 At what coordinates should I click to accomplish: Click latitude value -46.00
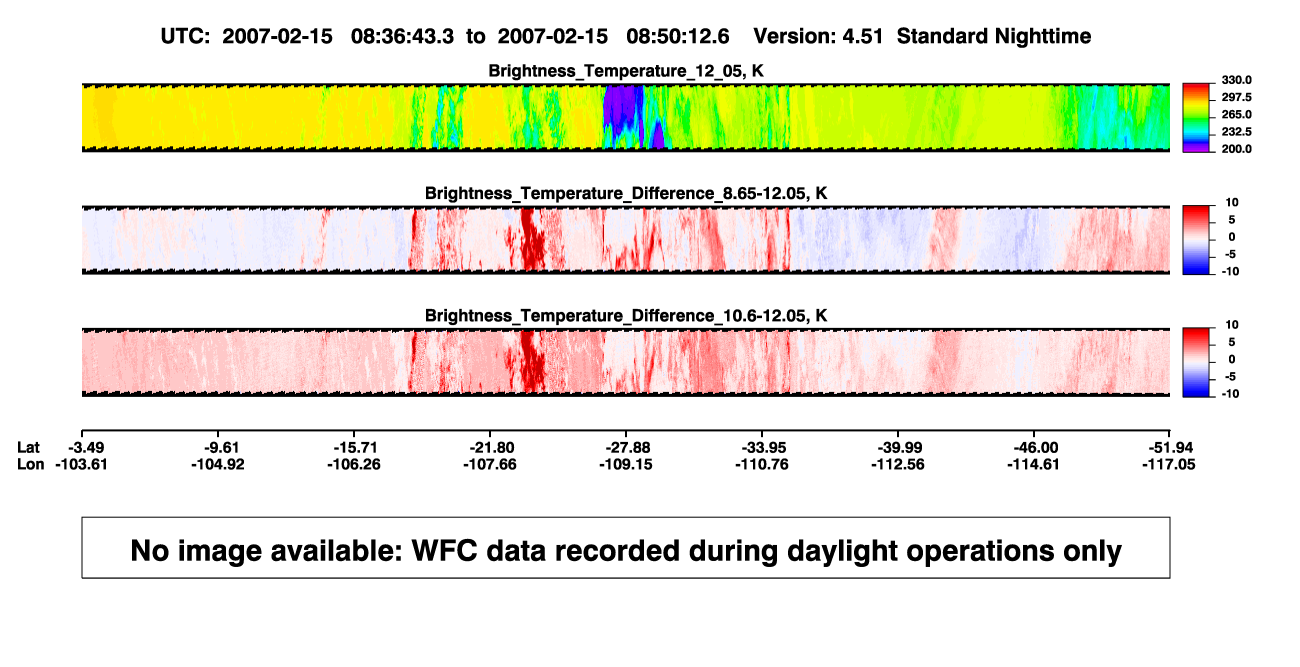[x=1035, y=447]
